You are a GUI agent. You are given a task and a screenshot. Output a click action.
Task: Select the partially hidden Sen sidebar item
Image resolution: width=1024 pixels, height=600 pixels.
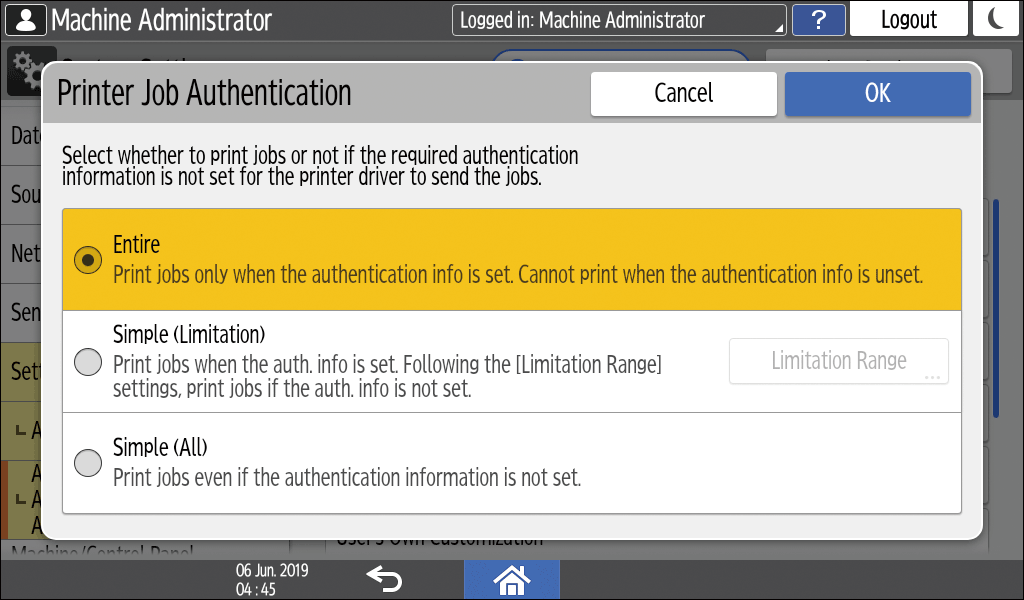click(x=24, y=312)
